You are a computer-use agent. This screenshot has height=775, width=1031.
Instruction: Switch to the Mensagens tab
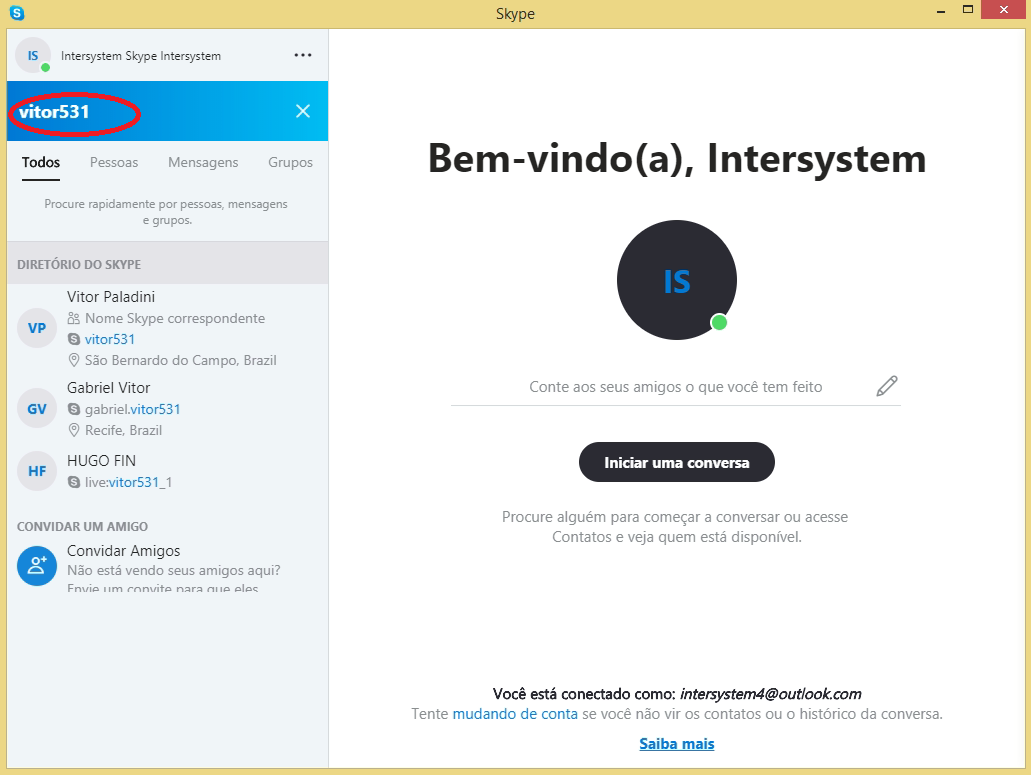pos(203,162)
